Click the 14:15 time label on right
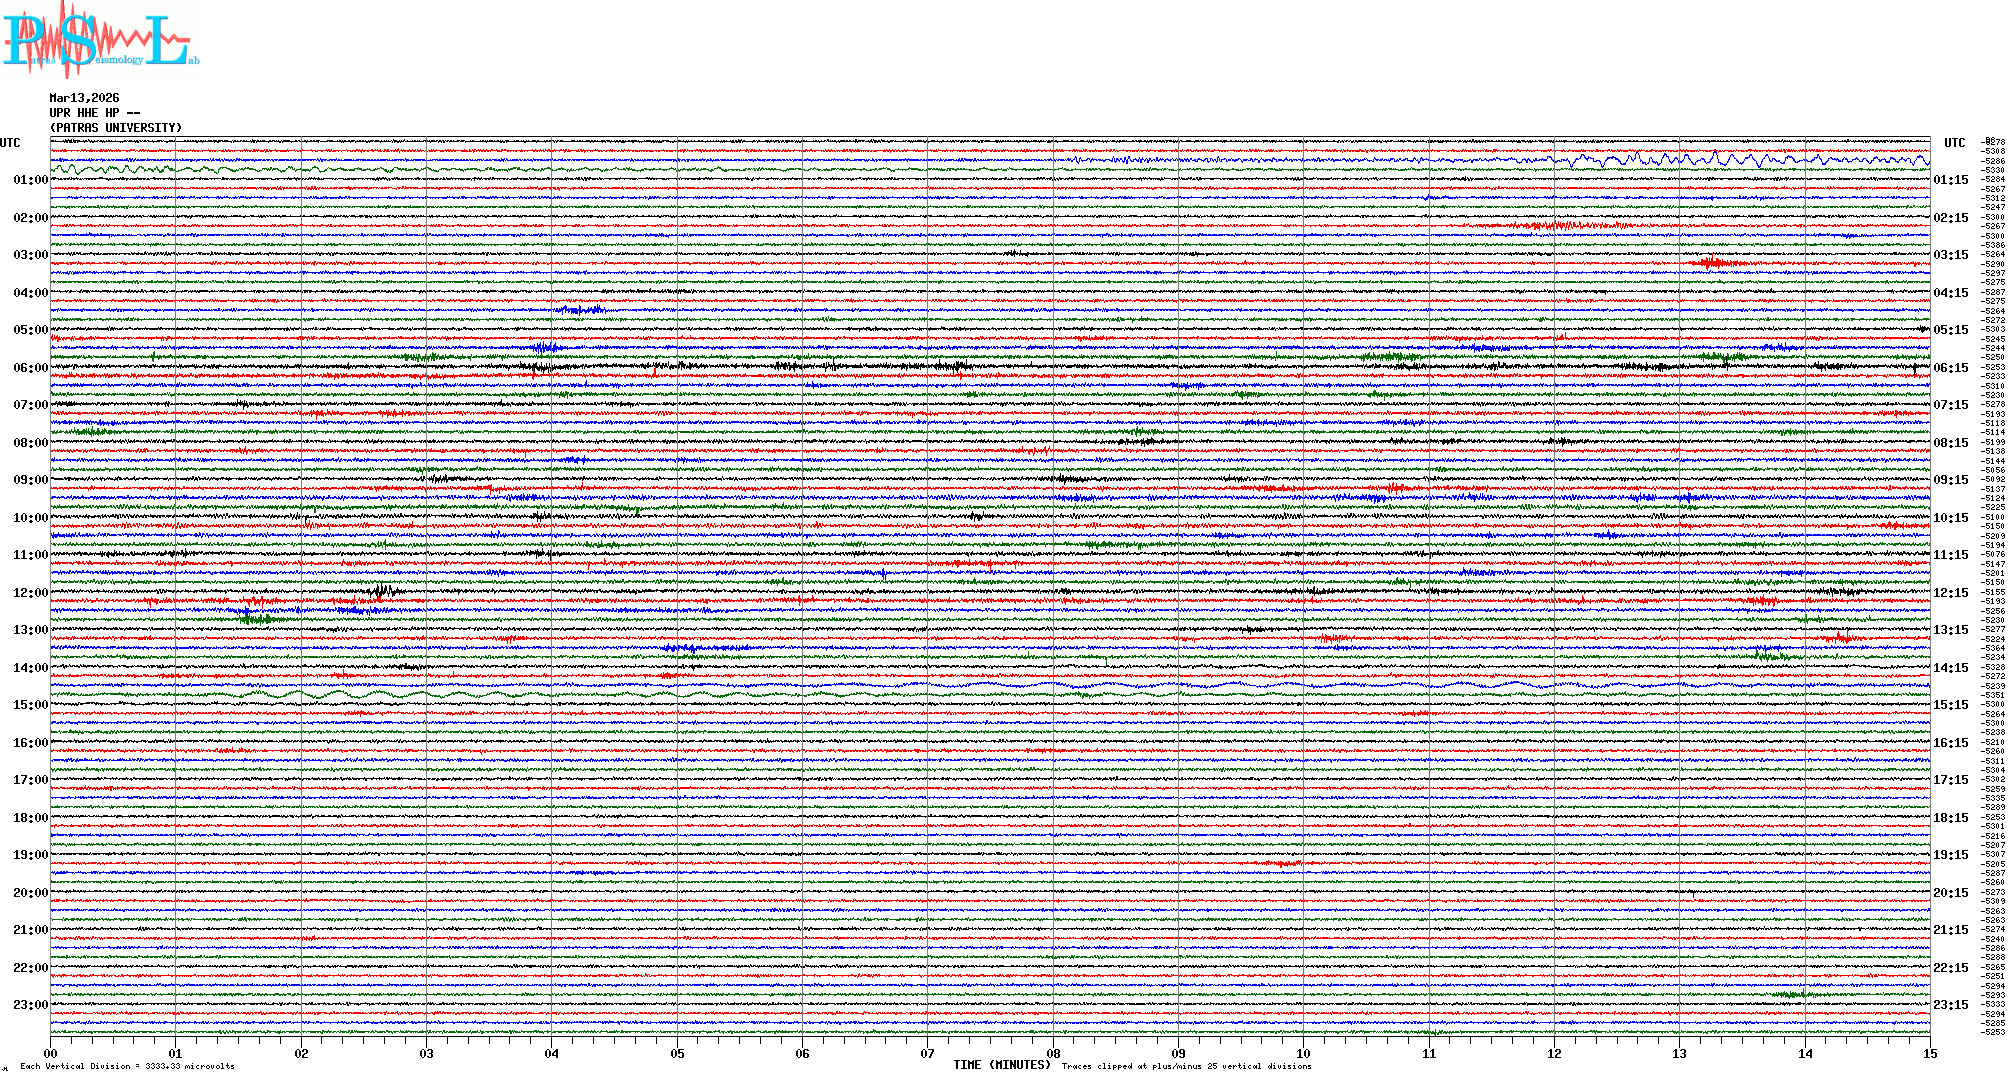2010x1080 pixels. (1950, 668)
